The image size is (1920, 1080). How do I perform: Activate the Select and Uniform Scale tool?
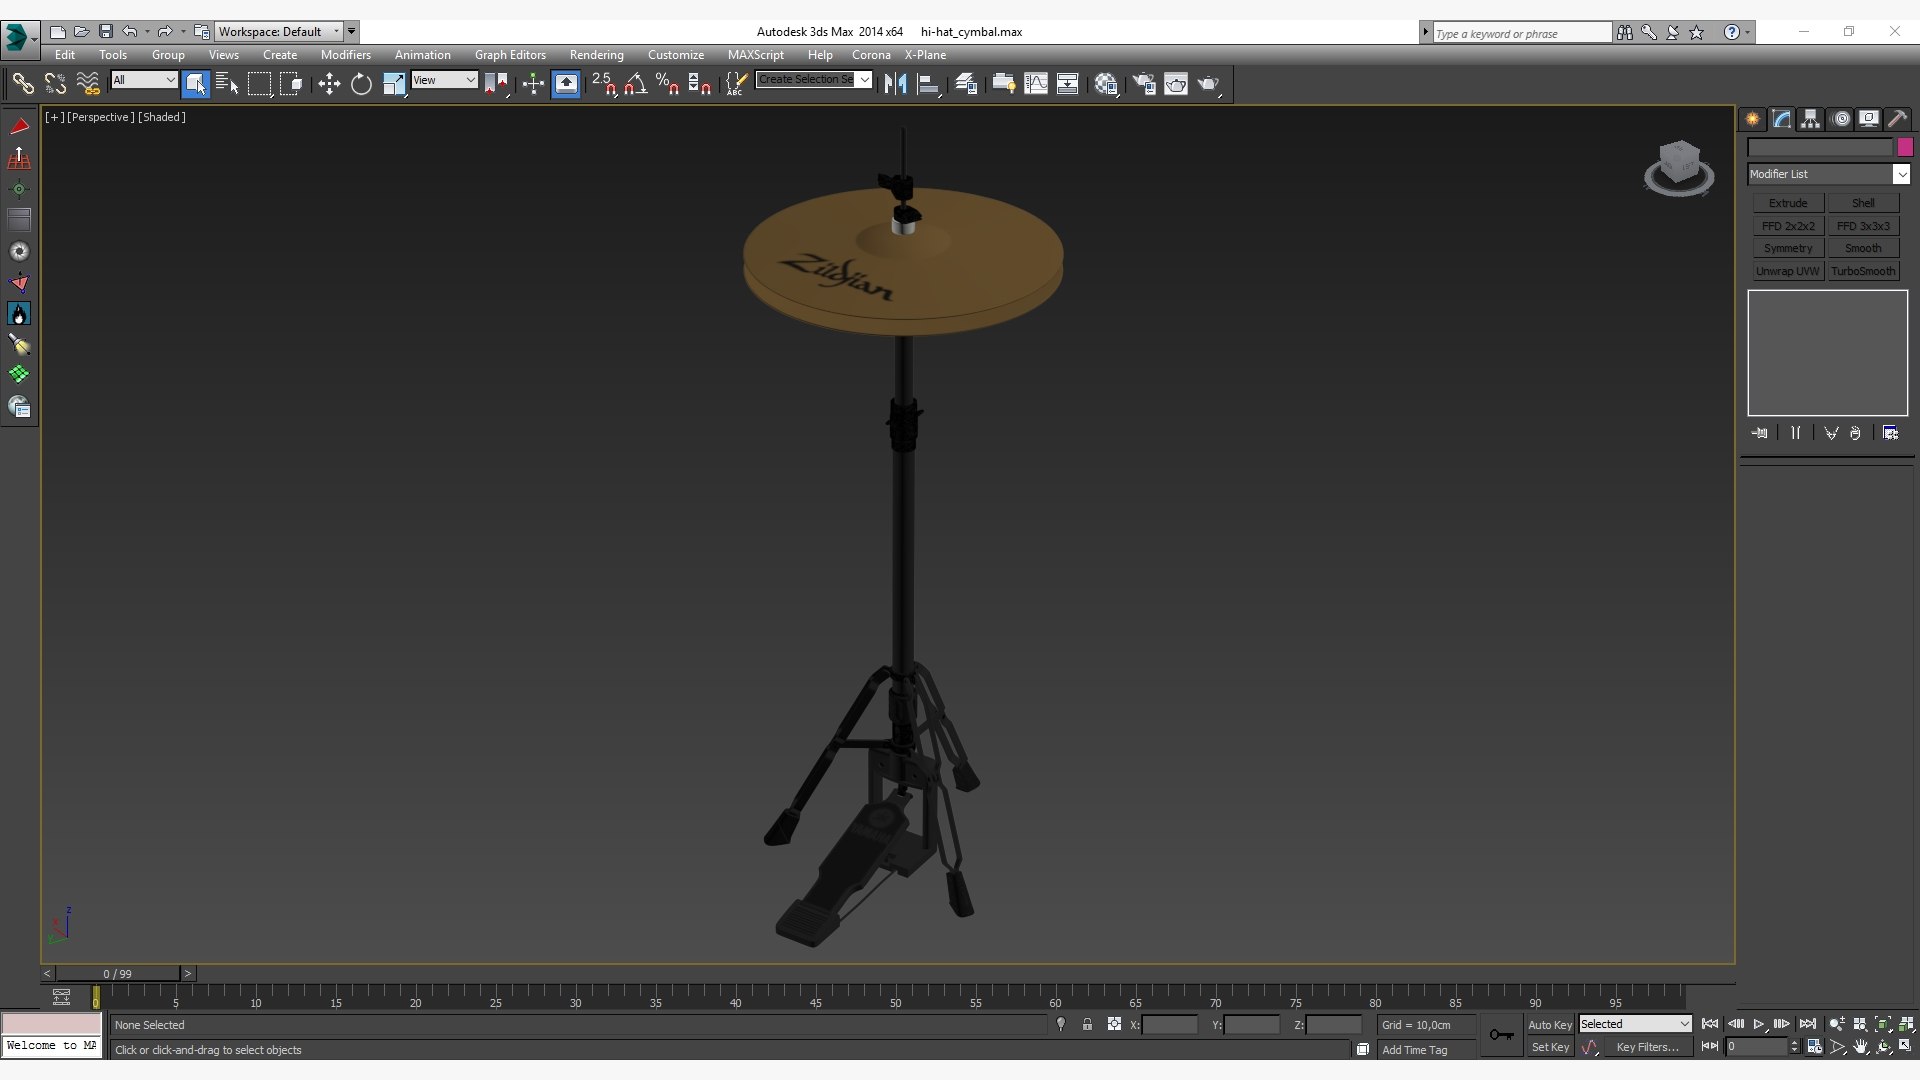click(394, 84)
